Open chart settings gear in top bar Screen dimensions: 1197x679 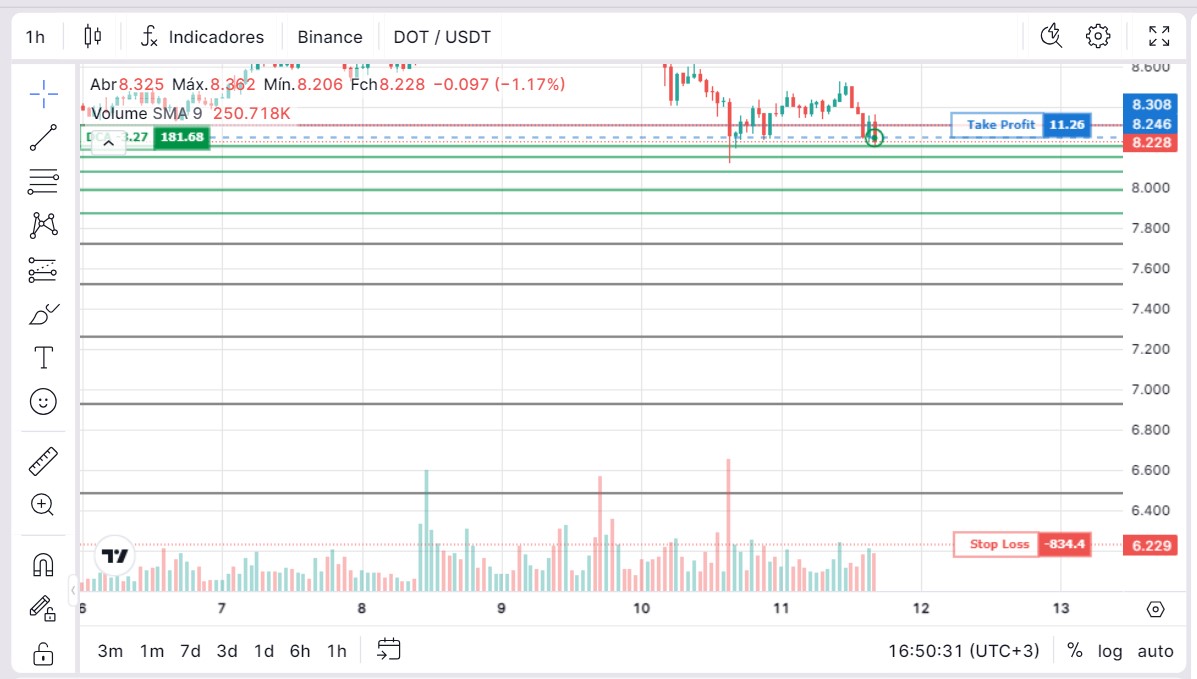tap(1098, 37)
